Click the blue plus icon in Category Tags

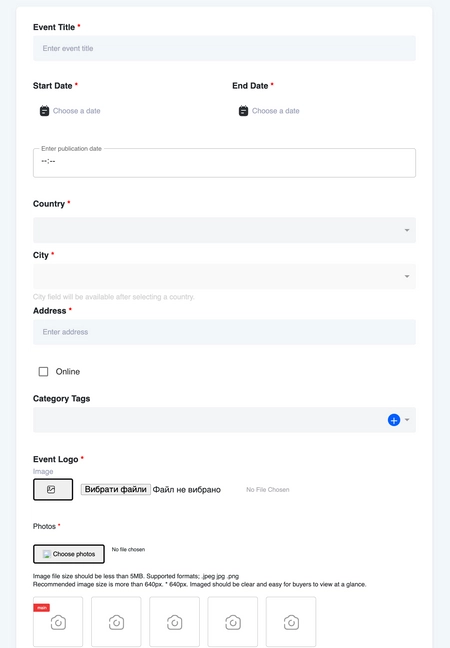click(x=394, y=420)
